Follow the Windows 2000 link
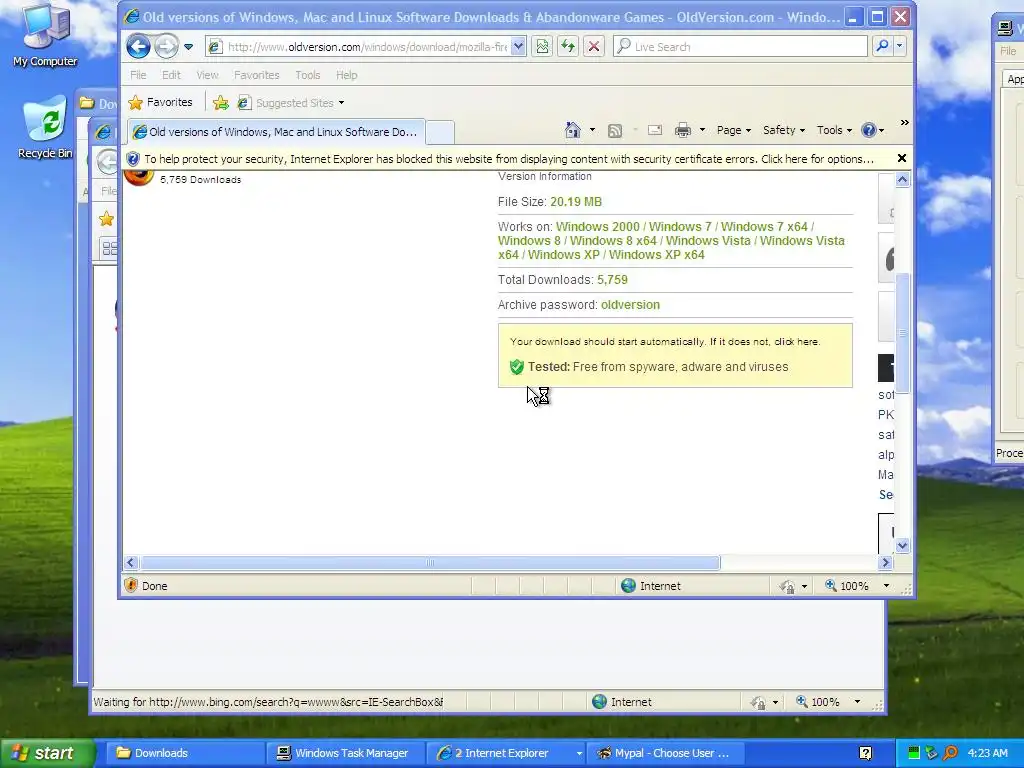This screenshot has height=768, width=1024. [x=598, y=227]
